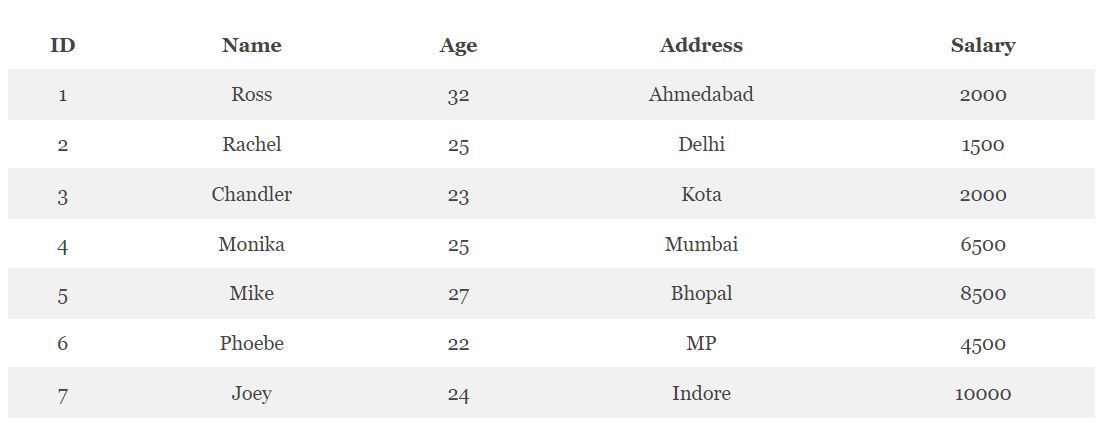1105x429 pixels.
Task: Select the Address column header
Action: pos(701,45)
